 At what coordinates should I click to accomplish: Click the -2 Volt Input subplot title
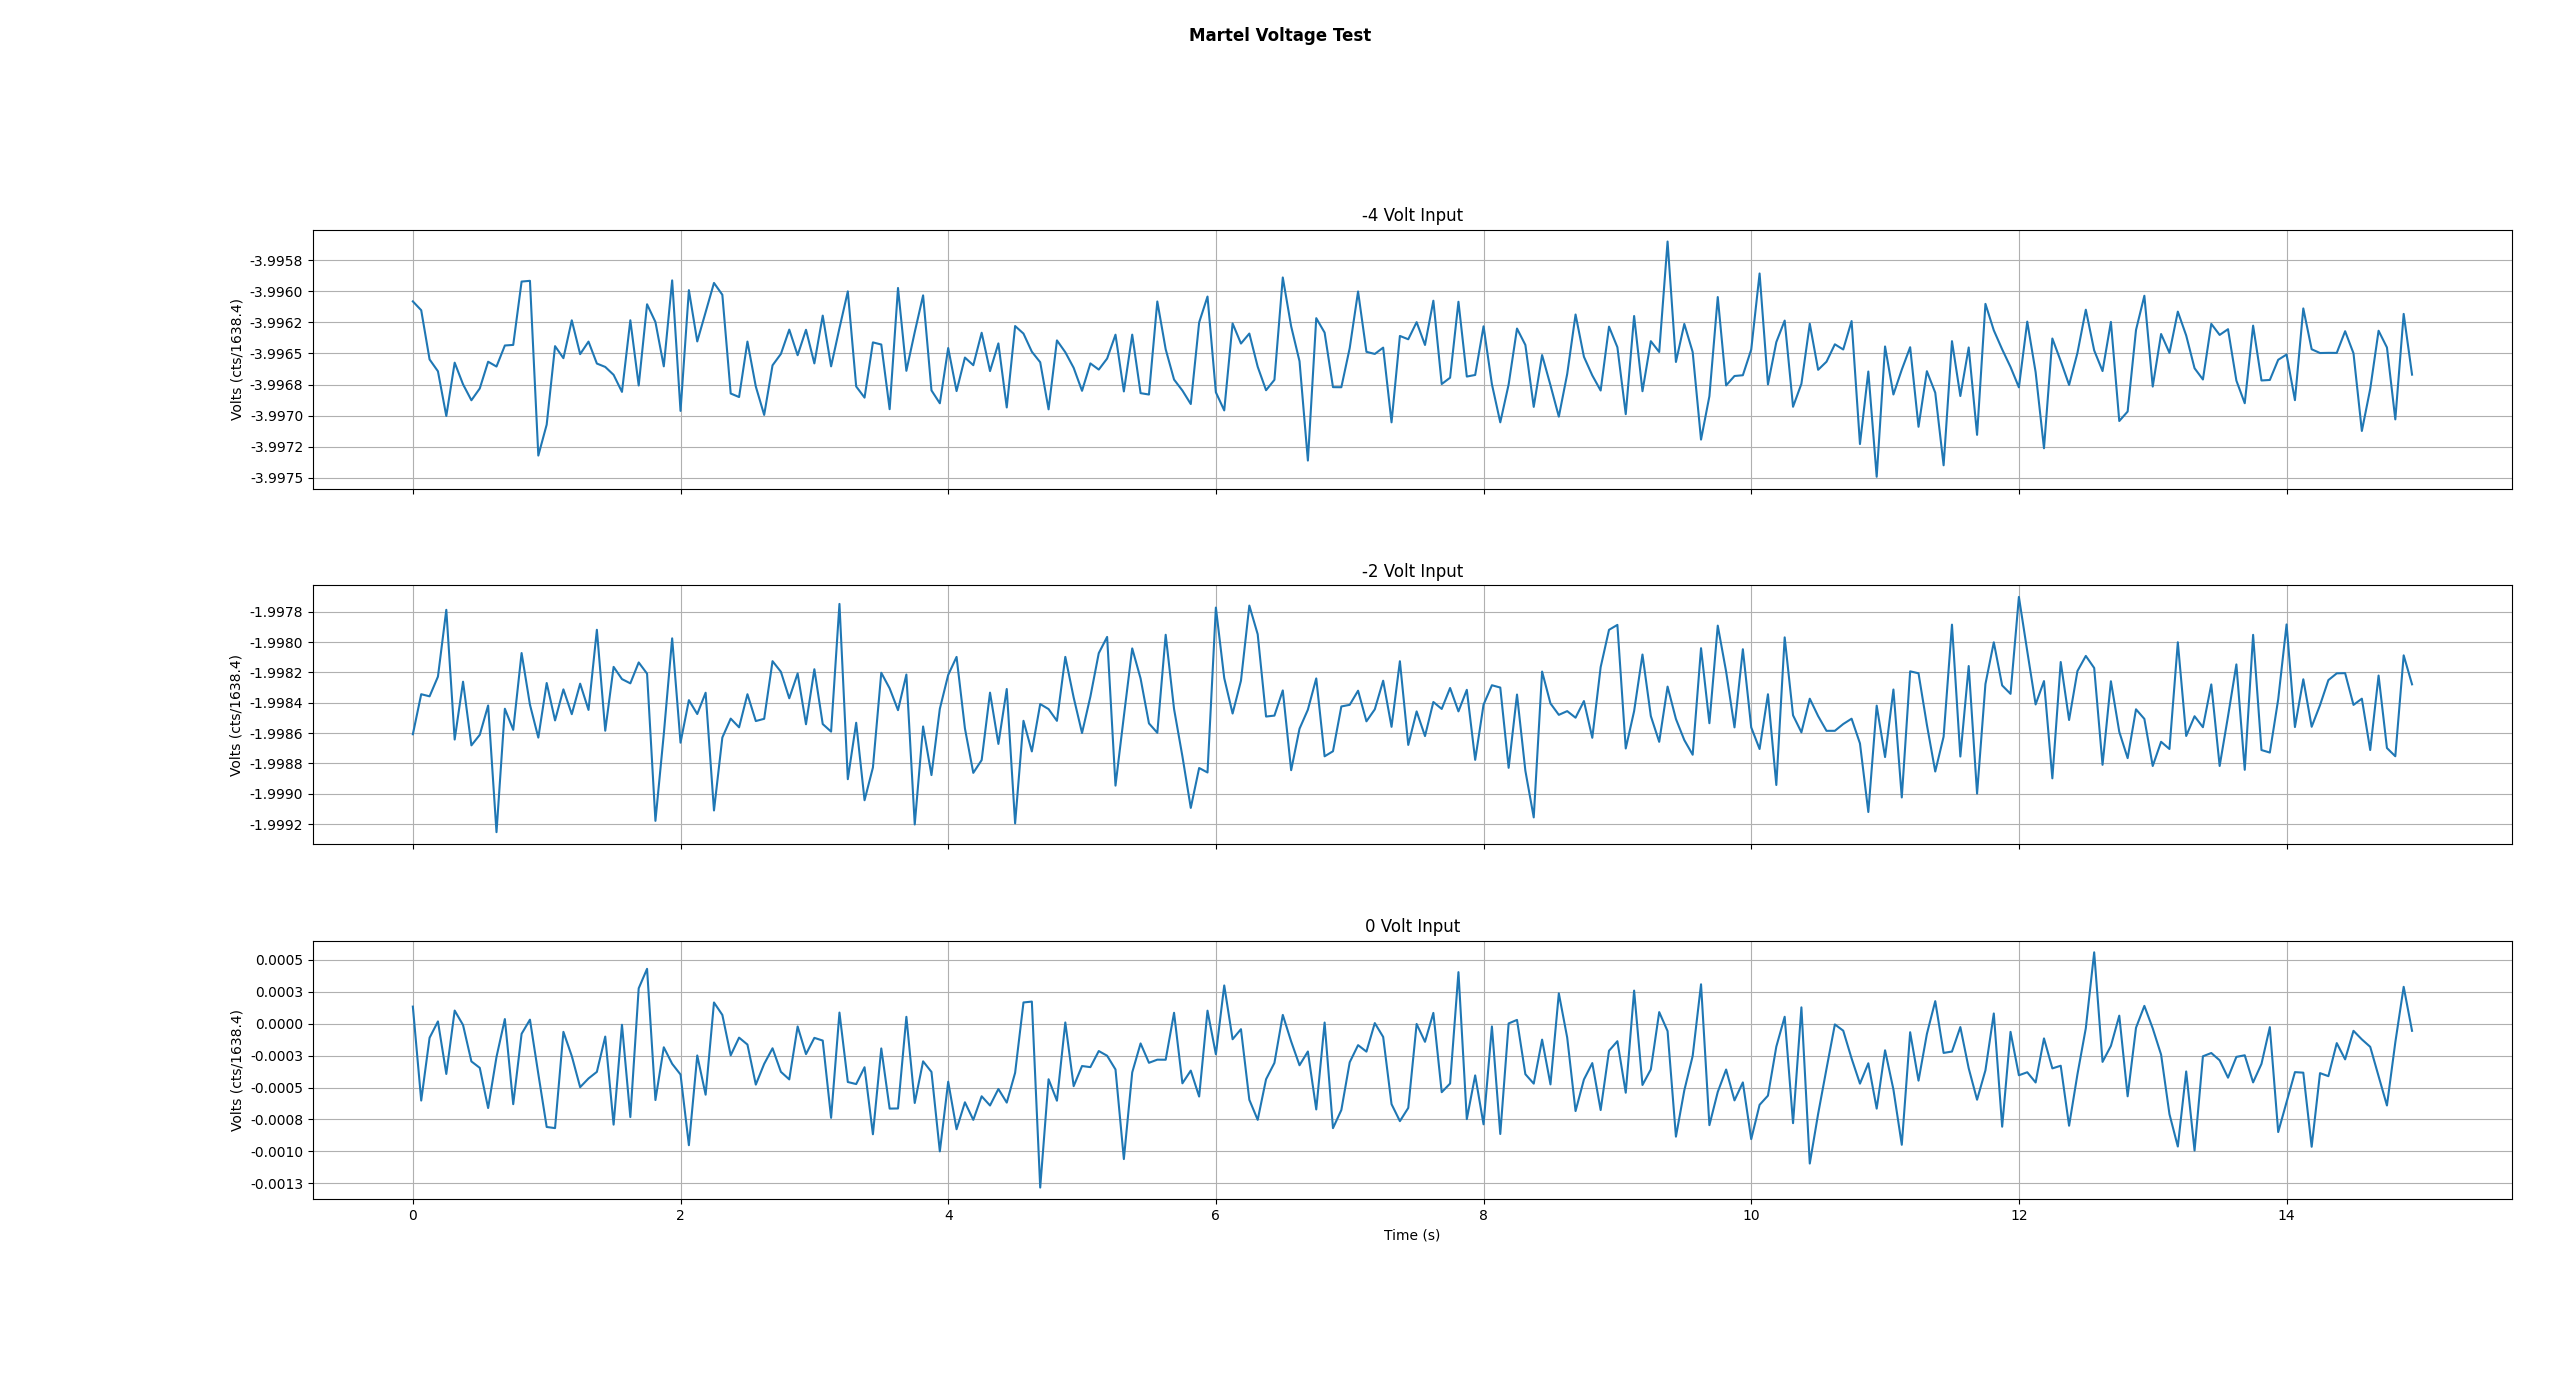click(1411, 571)
